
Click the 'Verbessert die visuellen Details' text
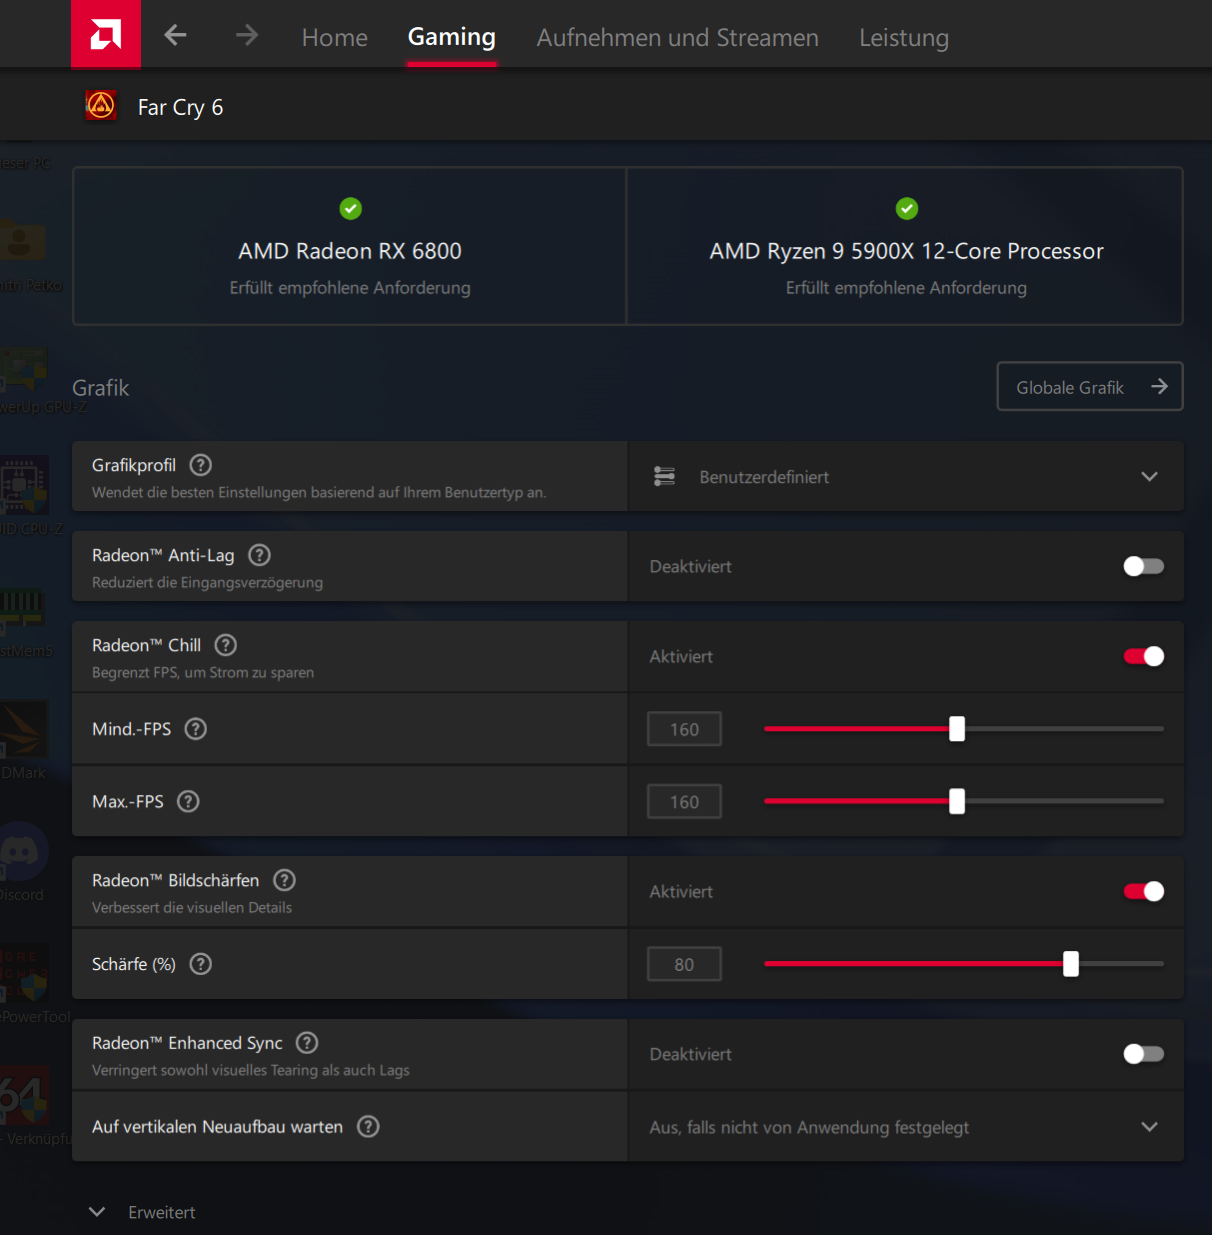click(x=192, y=907)
